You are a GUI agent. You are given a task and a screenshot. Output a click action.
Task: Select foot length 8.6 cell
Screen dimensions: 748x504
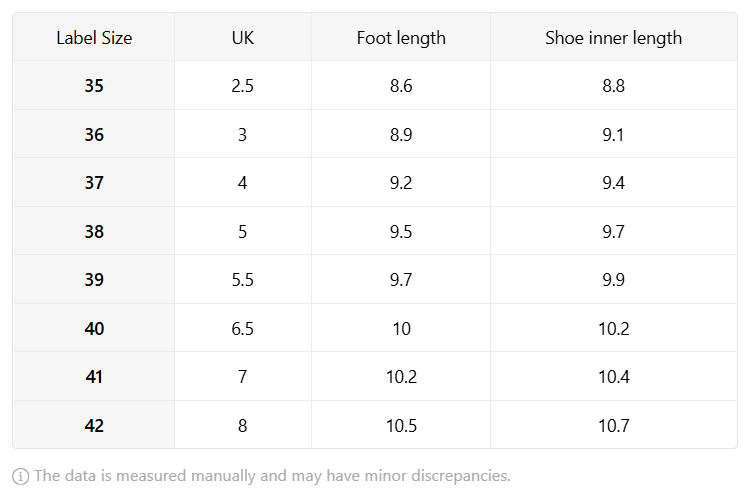coord(401,85)
